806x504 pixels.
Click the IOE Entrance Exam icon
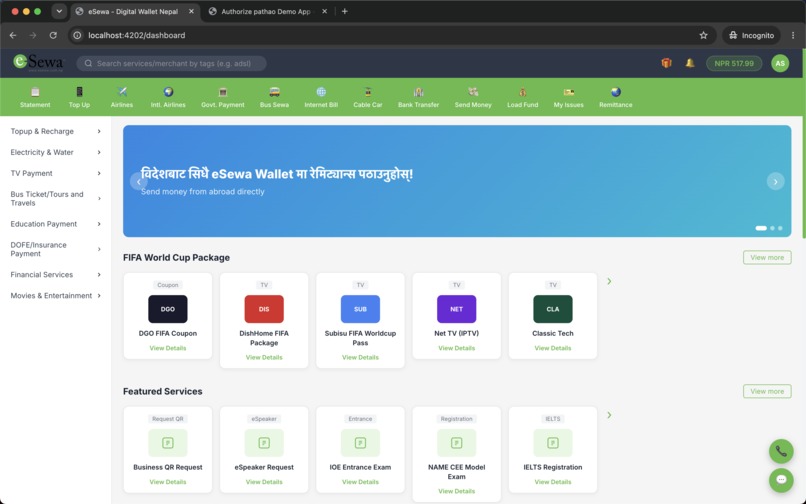pyautogui.click(x=360, y=443)
